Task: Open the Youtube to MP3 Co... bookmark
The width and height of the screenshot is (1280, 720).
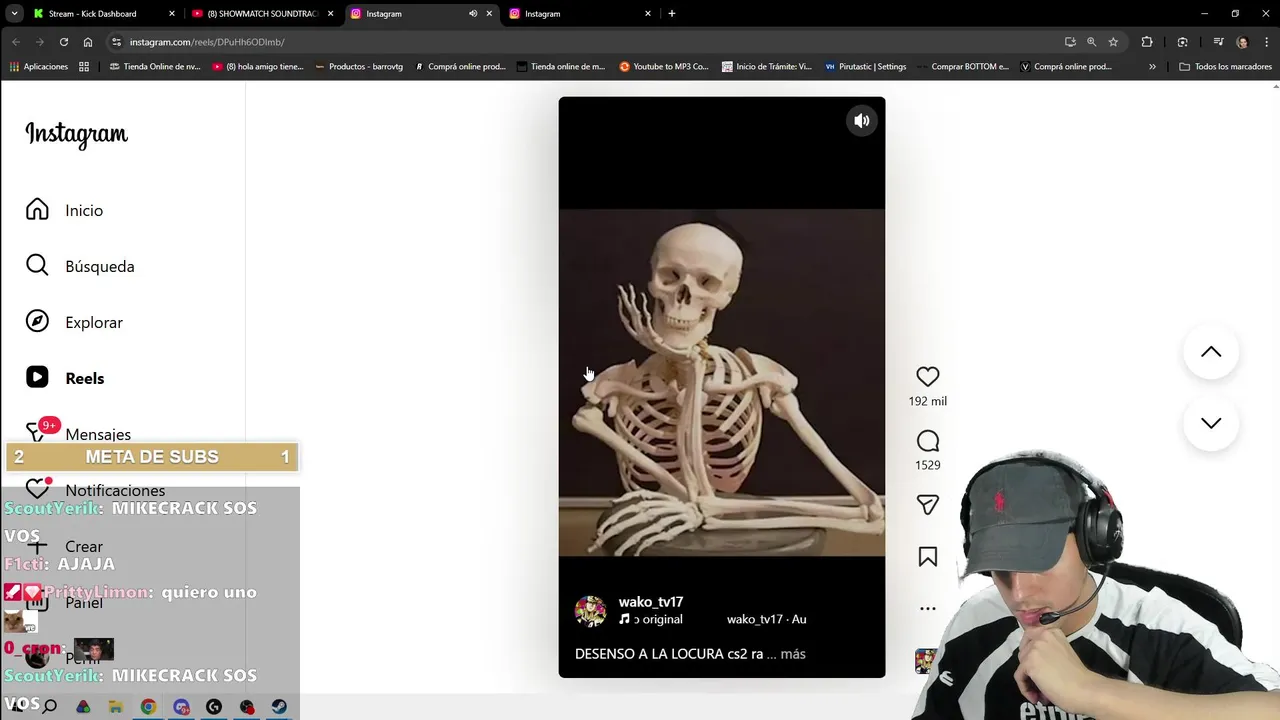Action: coord(664,67)
